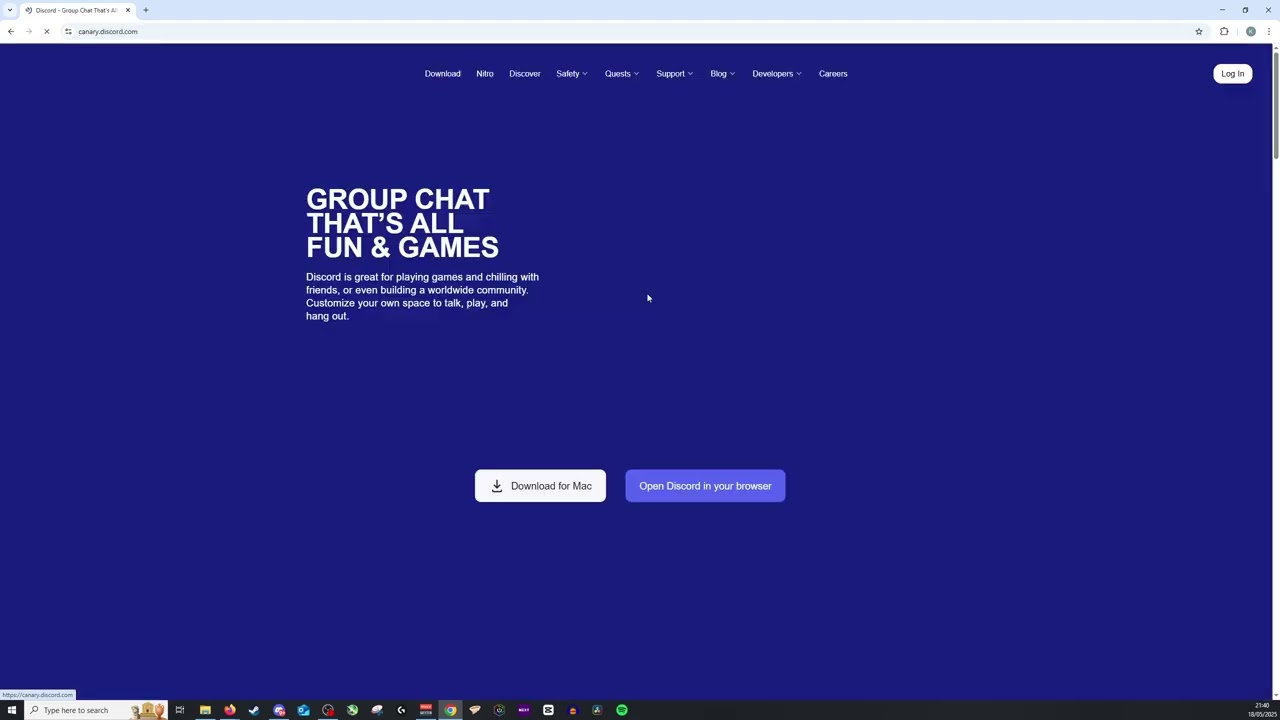
Task: Bookmark this page with the star icon
Action: point(1198,31)
